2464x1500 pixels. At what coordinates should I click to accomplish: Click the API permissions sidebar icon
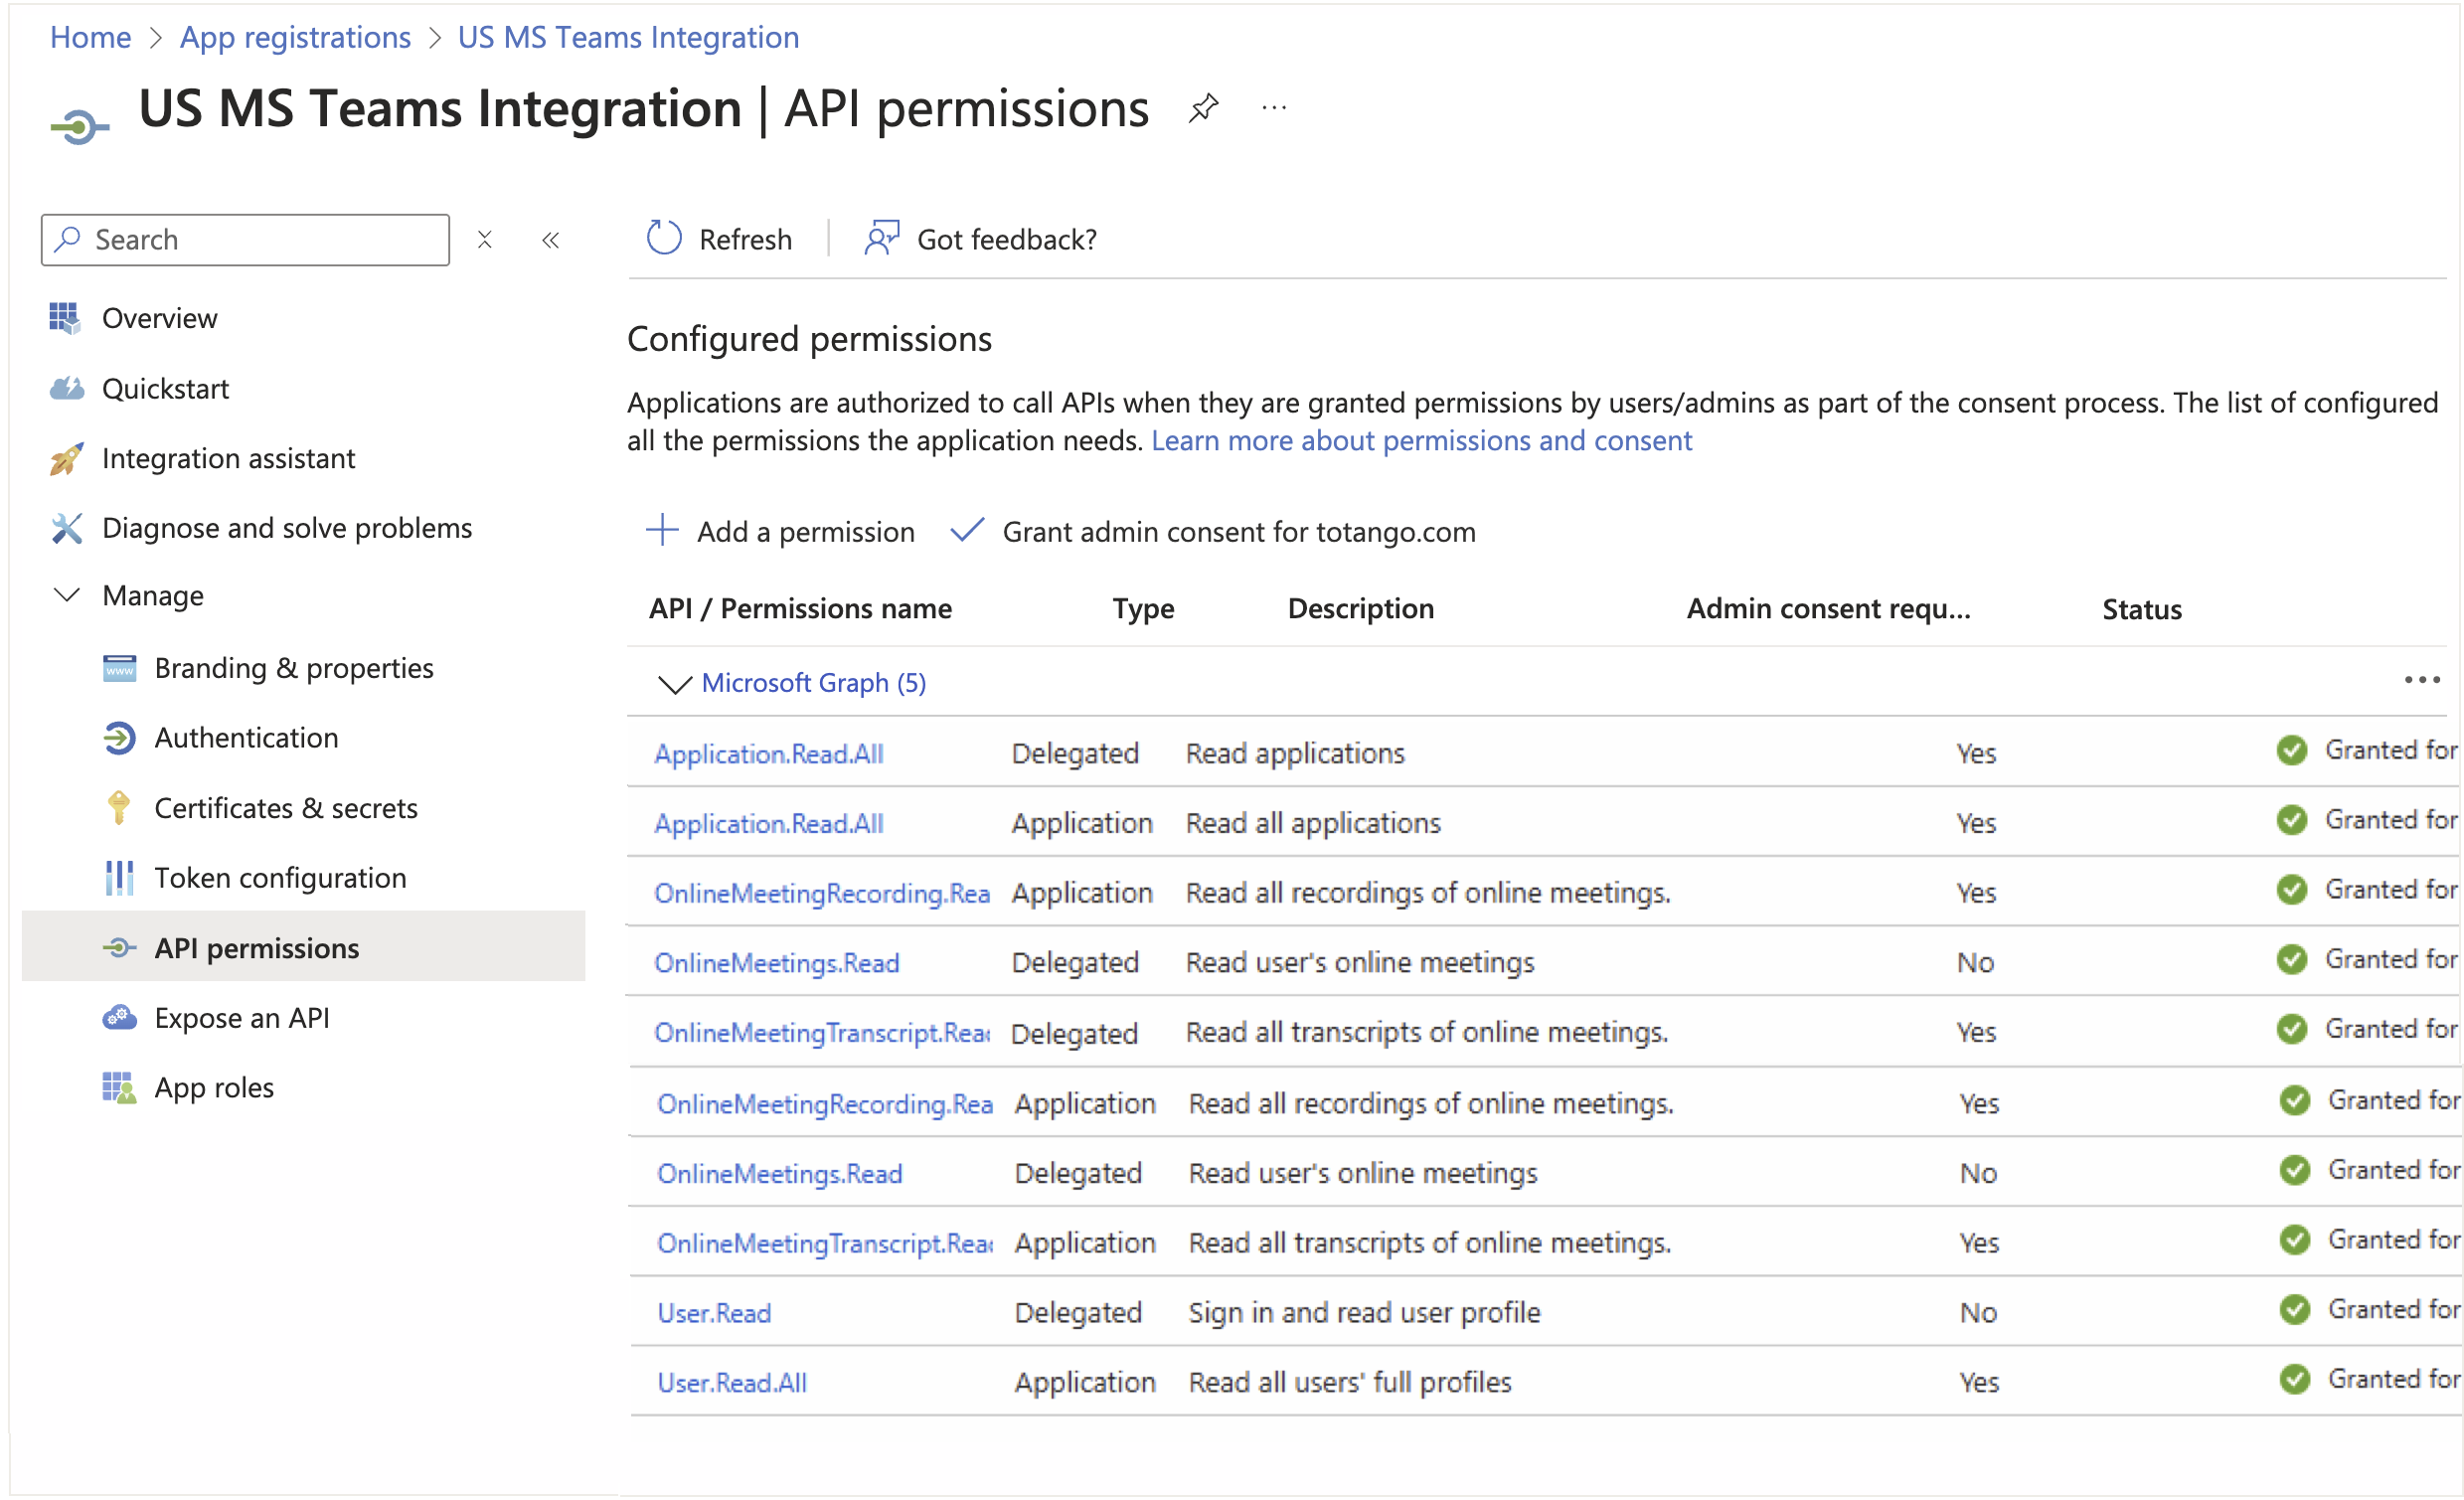tap(119, 948)
